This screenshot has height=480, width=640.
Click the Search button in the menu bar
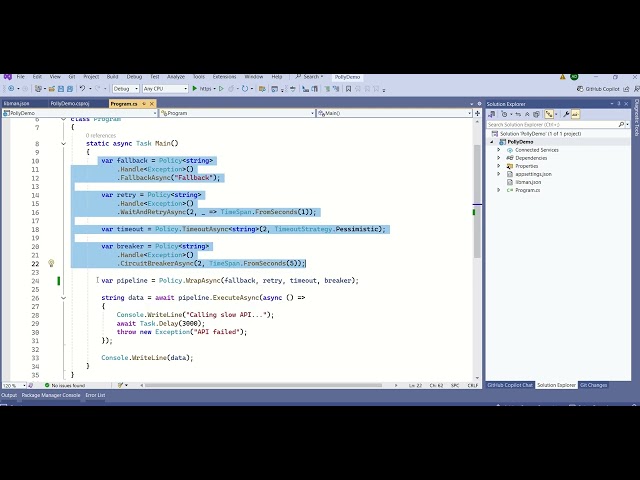point(309,77)
